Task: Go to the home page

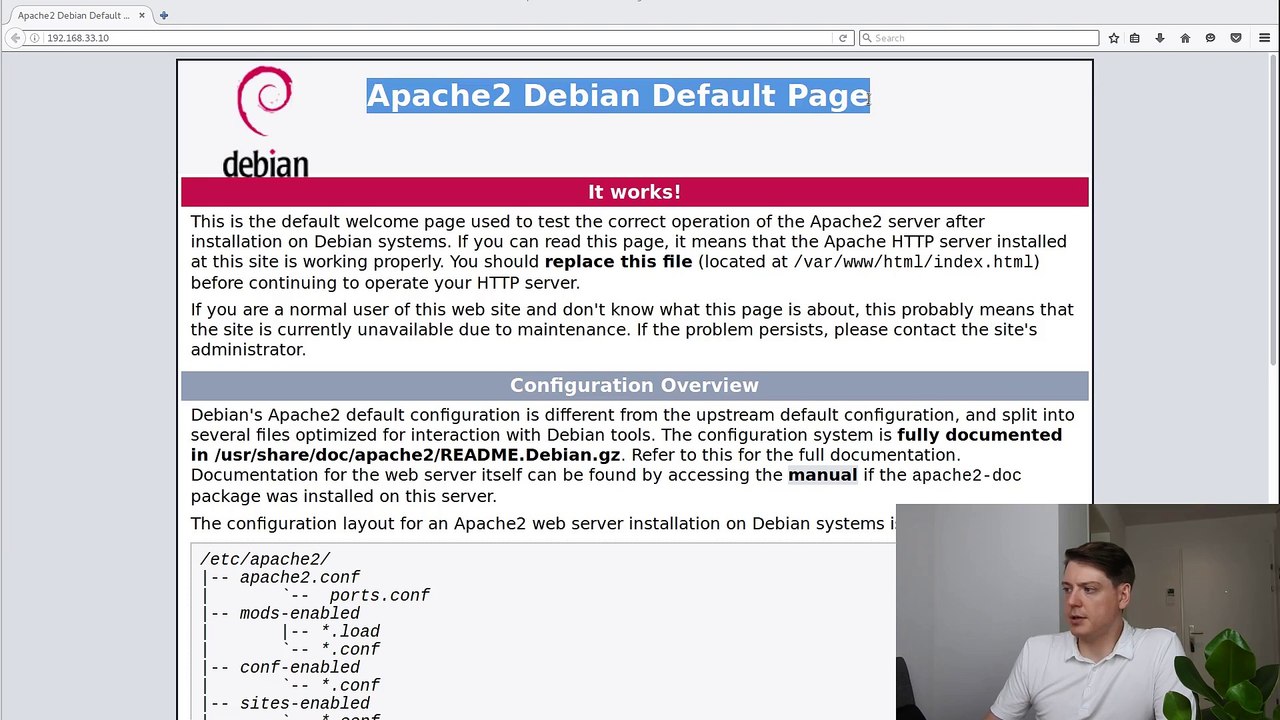Action: (1185, 38)
